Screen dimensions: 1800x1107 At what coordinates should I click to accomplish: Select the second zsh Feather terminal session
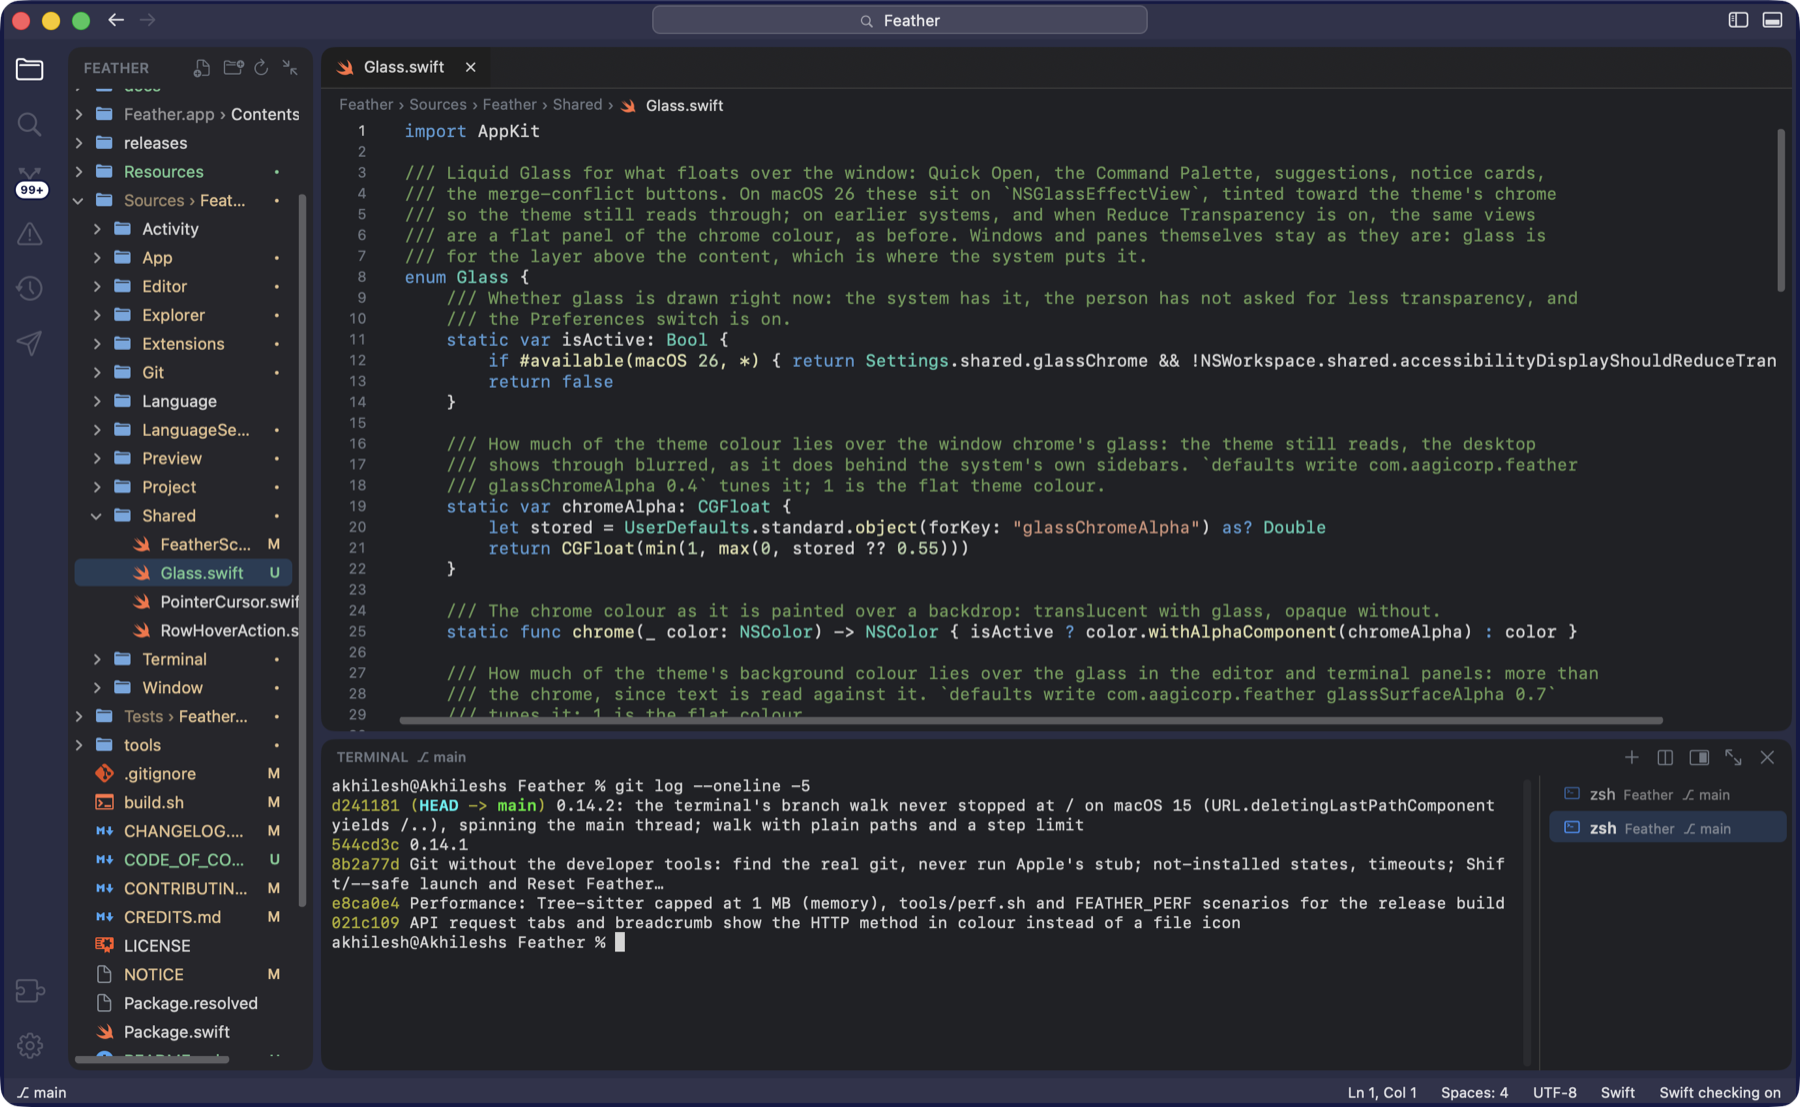pos(1666,829)
